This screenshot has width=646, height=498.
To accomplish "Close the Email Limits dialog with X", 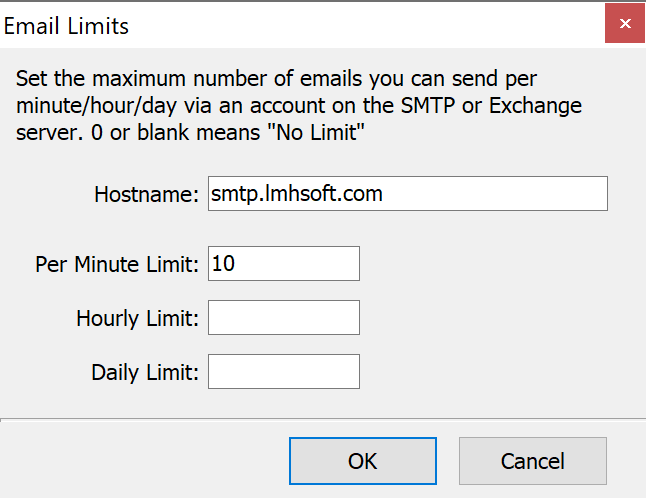I will coord(625,23).
